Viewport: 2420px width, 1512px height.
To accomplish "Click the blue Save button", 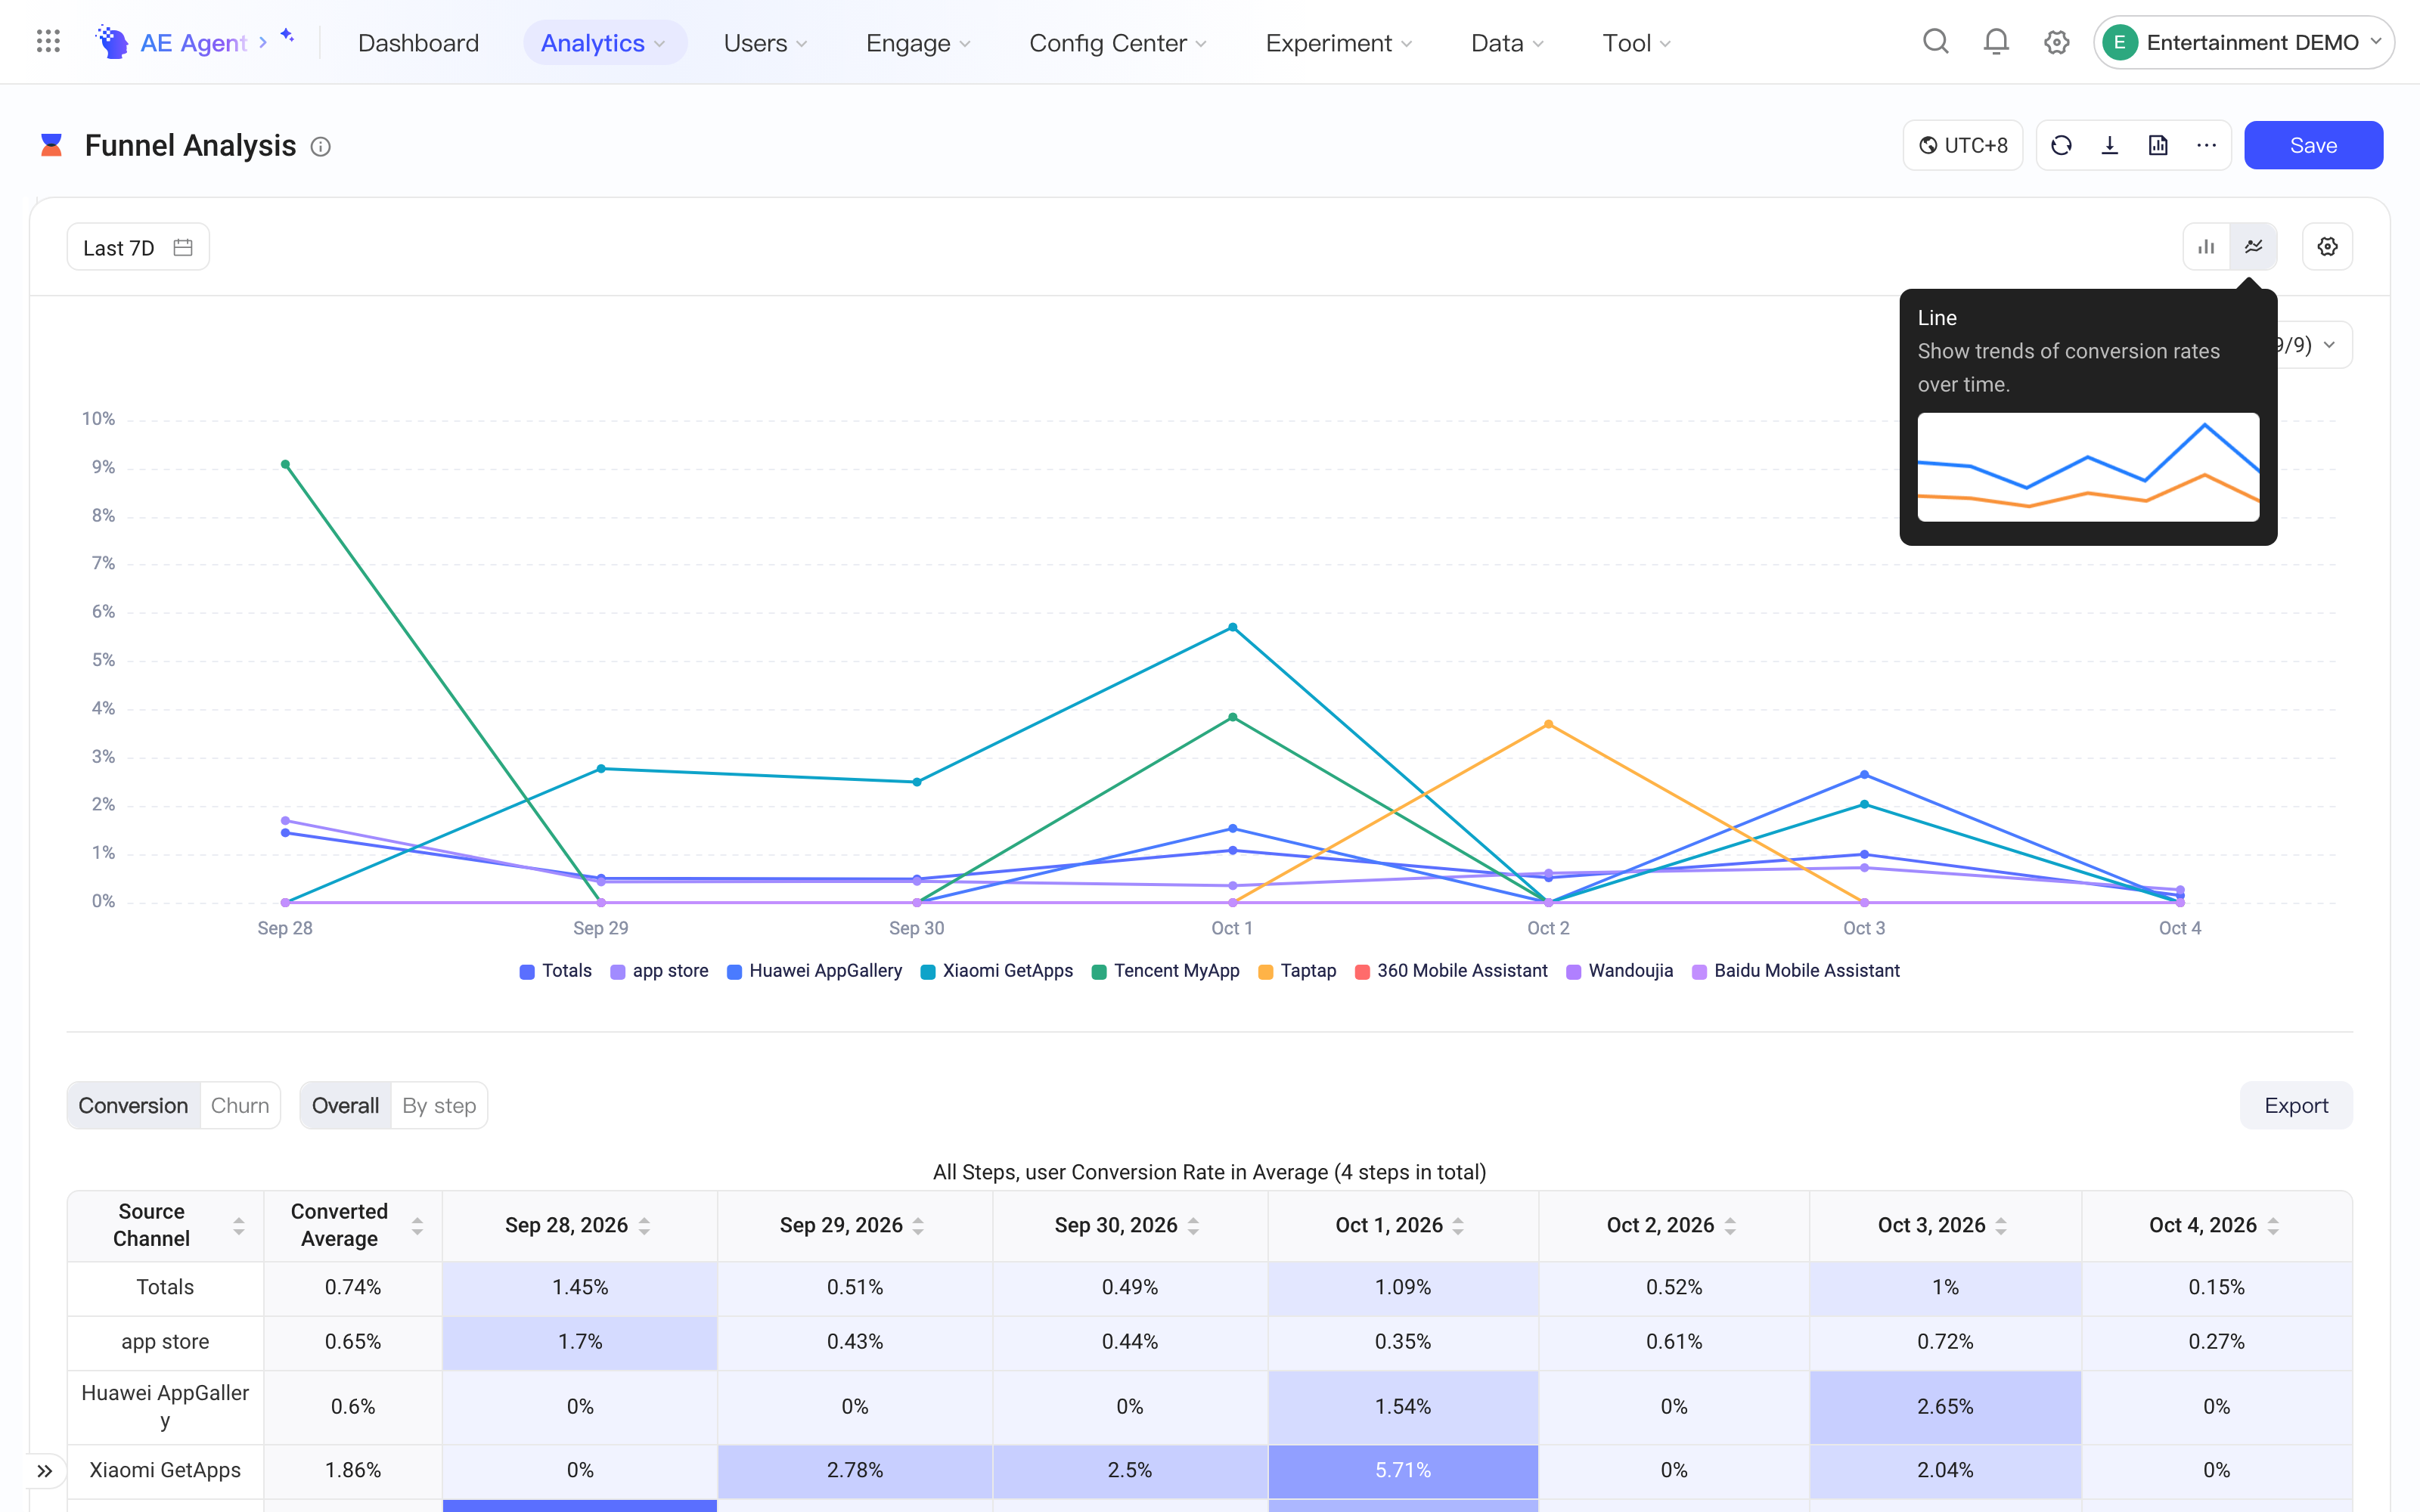I will tap(2313, 146).
